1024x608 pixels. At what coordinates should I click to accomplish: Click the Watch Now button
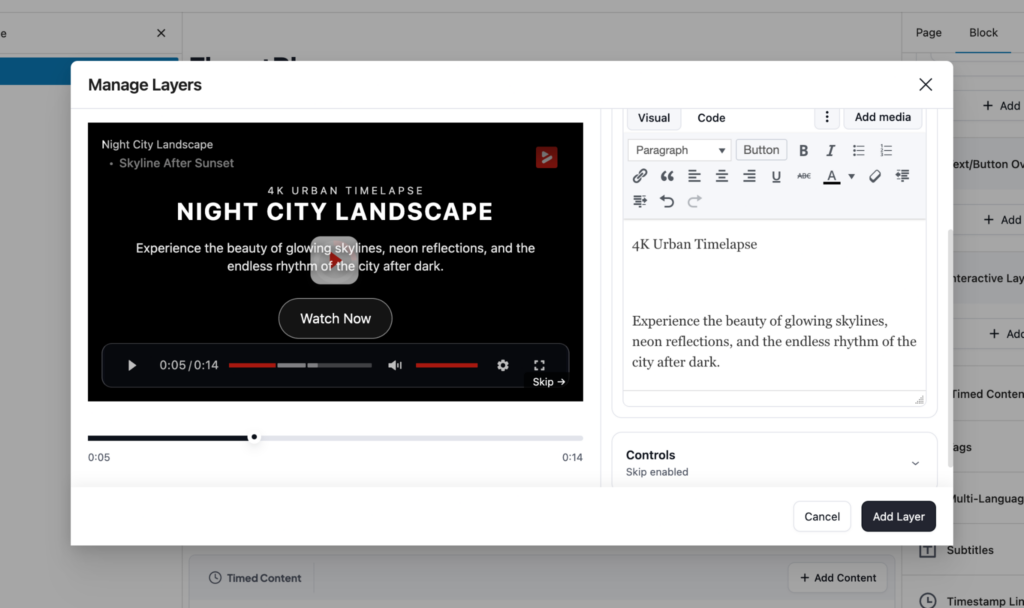pyautogui.click(x=335, y=319)
